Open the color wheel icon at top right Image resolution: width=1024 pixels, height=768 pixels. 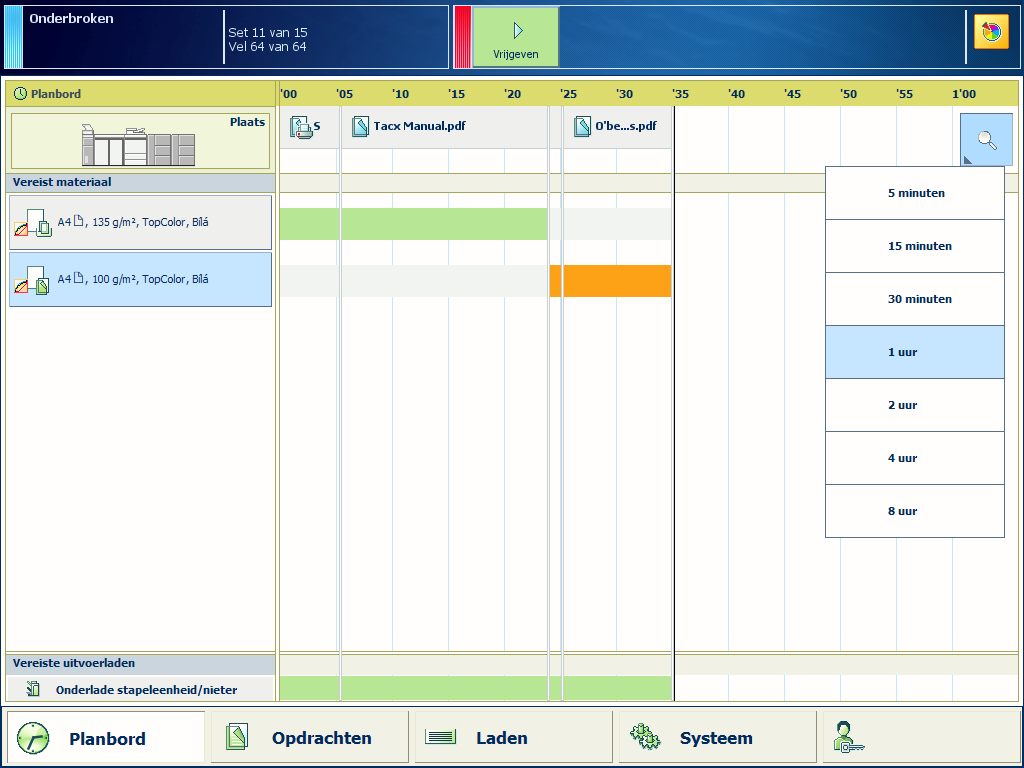pos(991,32)
